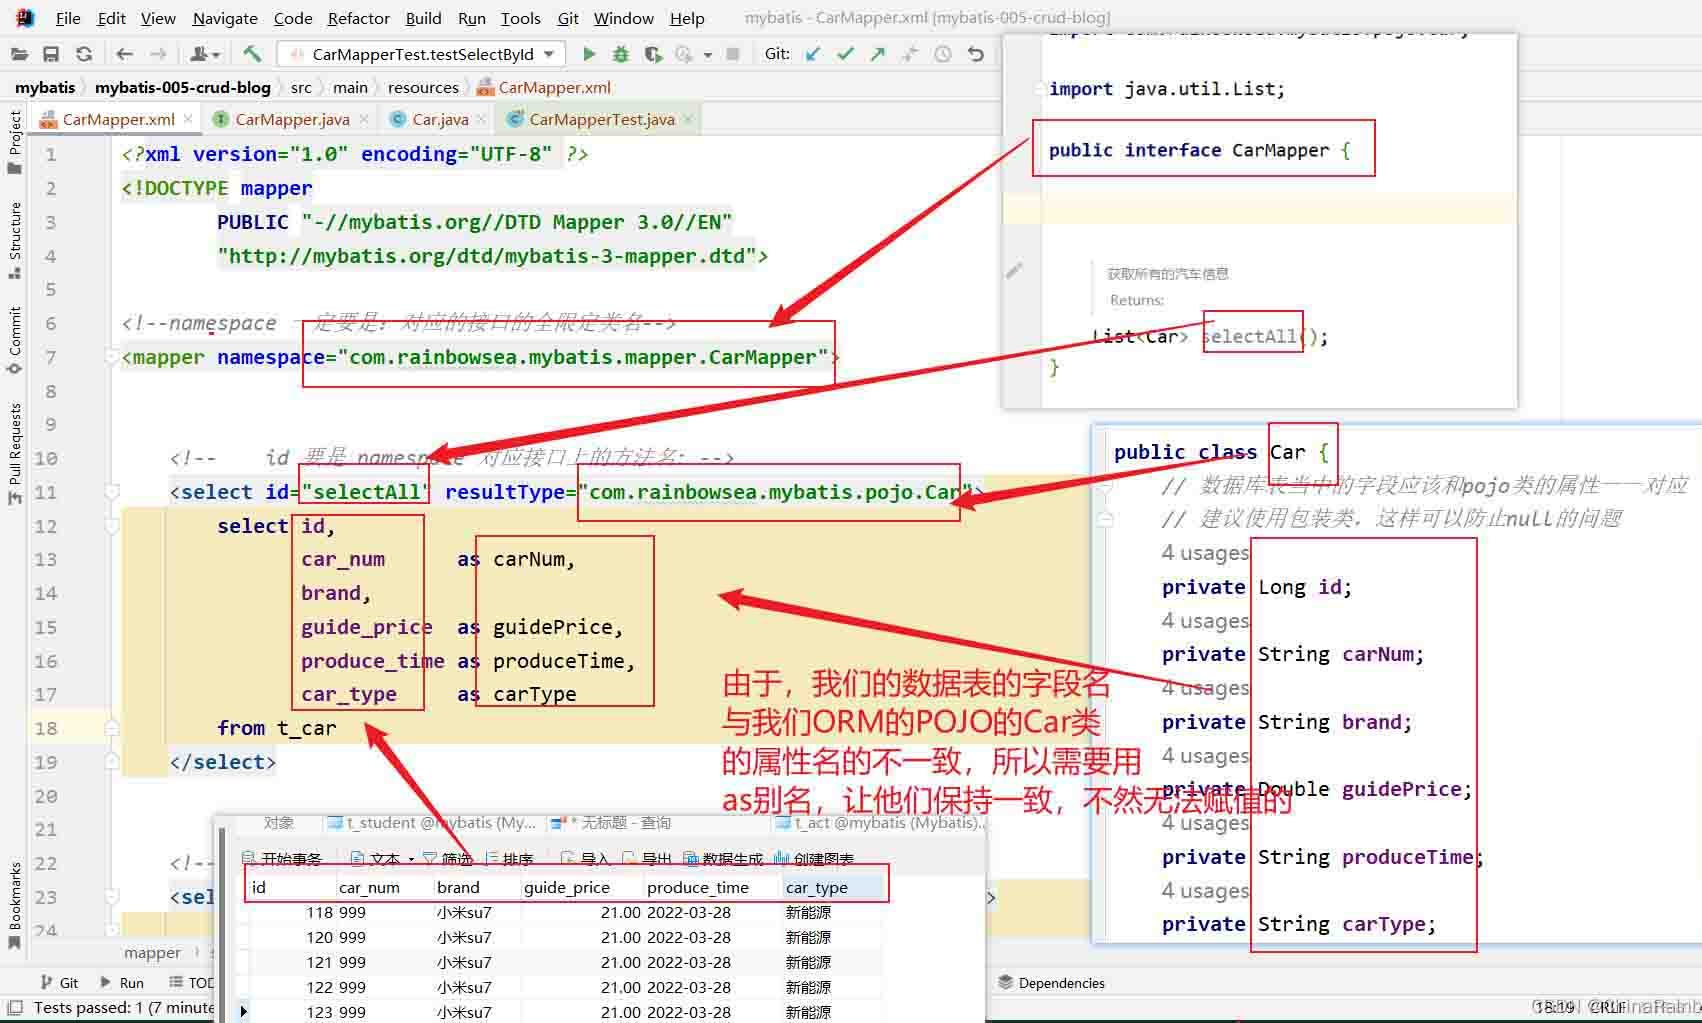Collapse the mapper element fold at line 7

click(111, 357)
